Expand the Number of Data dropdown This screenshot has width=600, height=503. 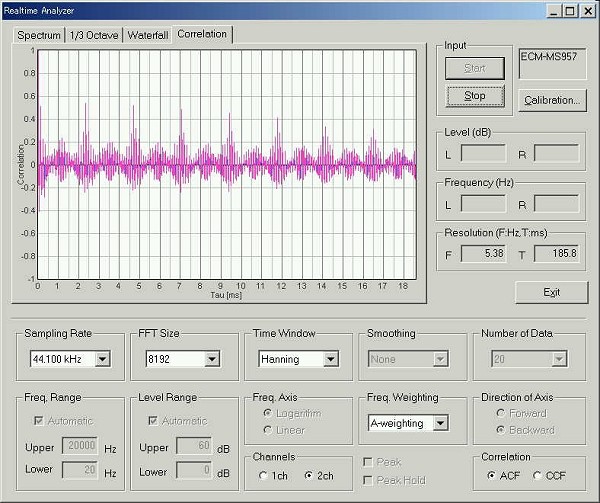pyautogui.click(x=559, y=359)
